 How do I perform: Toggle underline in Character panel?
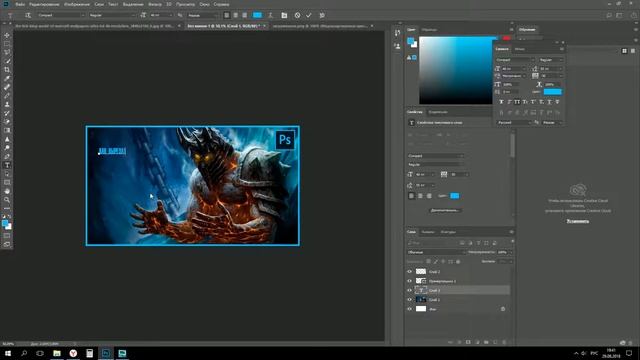(549, 102)
